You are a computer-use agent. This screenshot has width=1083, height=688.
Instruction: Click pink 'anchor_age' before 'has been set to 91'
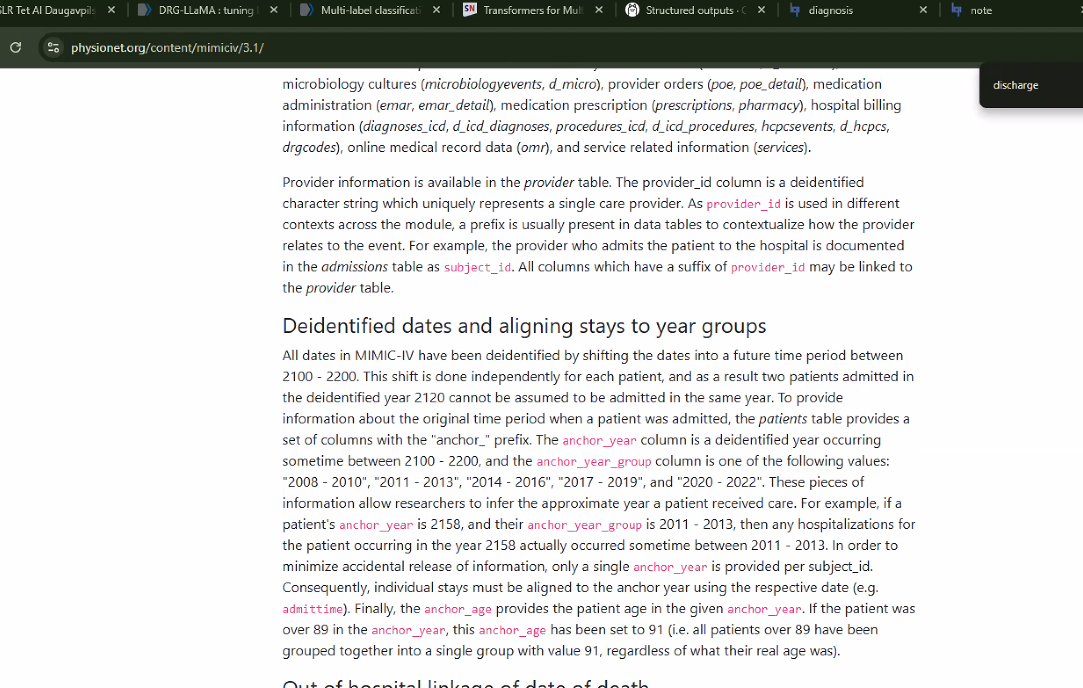point(512,631)
